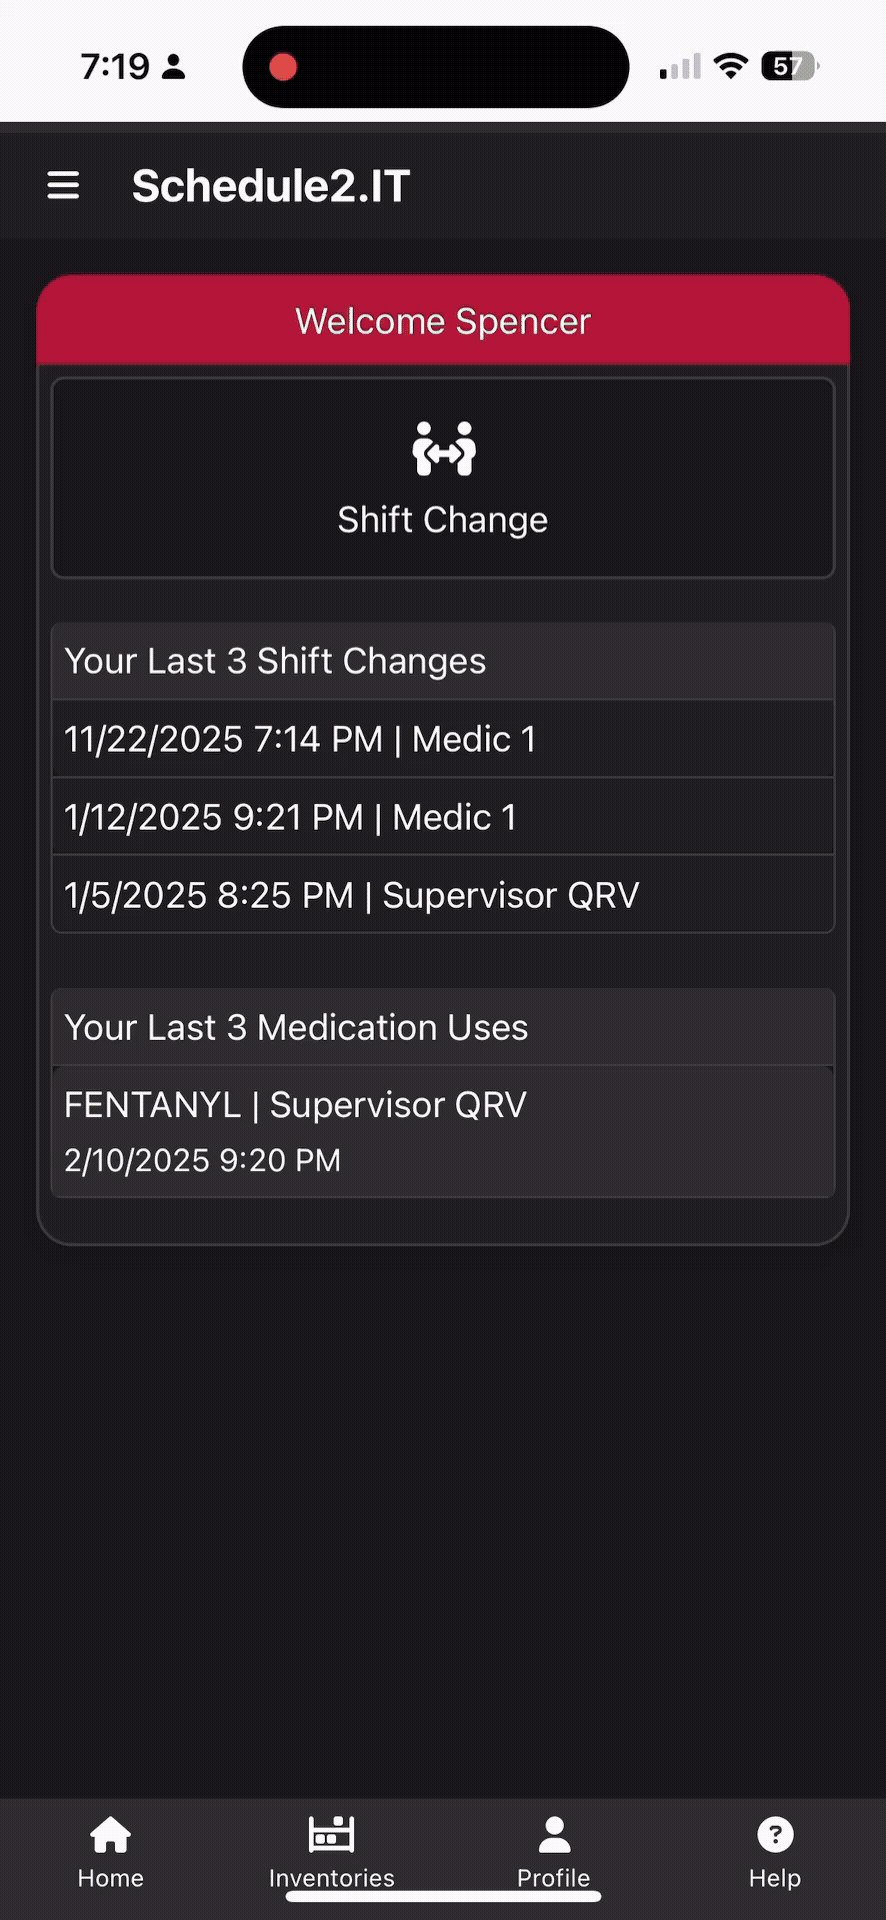Open the 1/5/2025 Supervisor QRV shift entry

tap(443, 895)
